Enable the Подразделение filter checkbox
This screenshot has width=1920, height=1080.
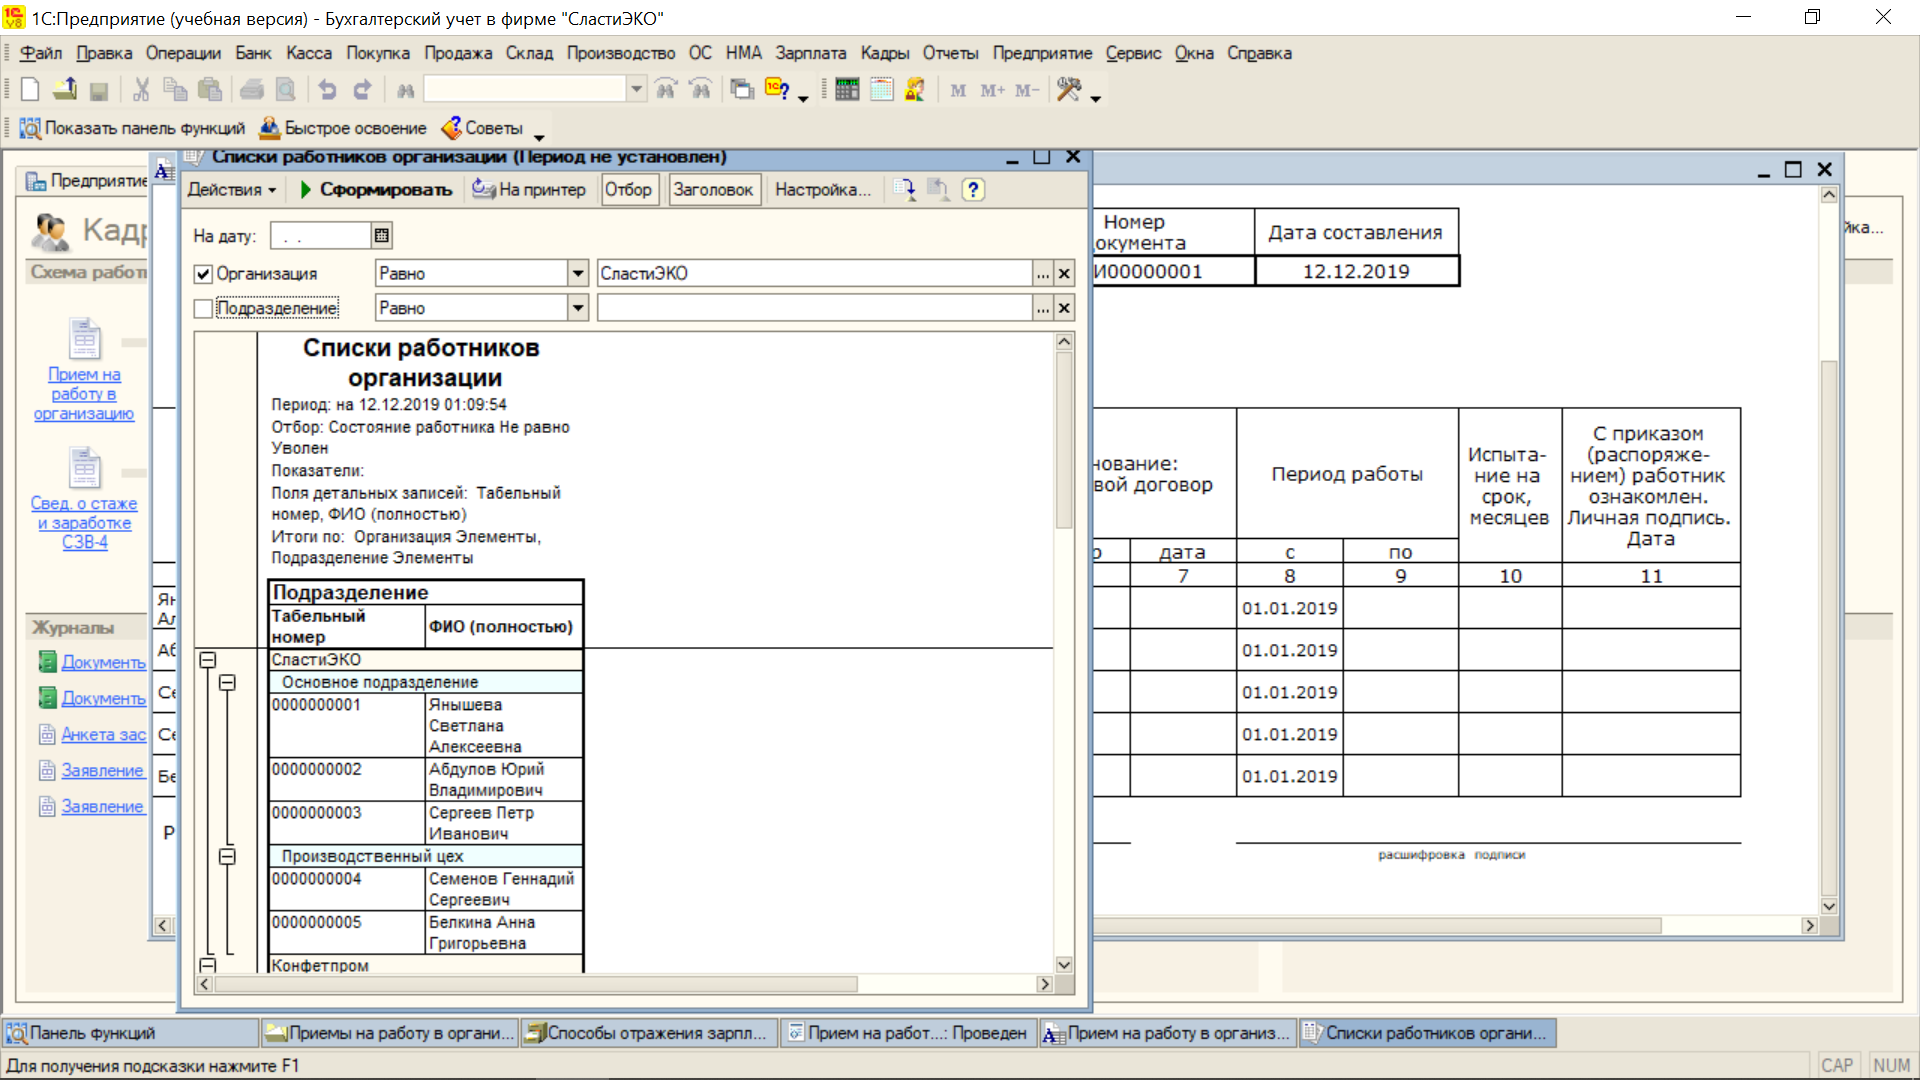pos(204,309)
